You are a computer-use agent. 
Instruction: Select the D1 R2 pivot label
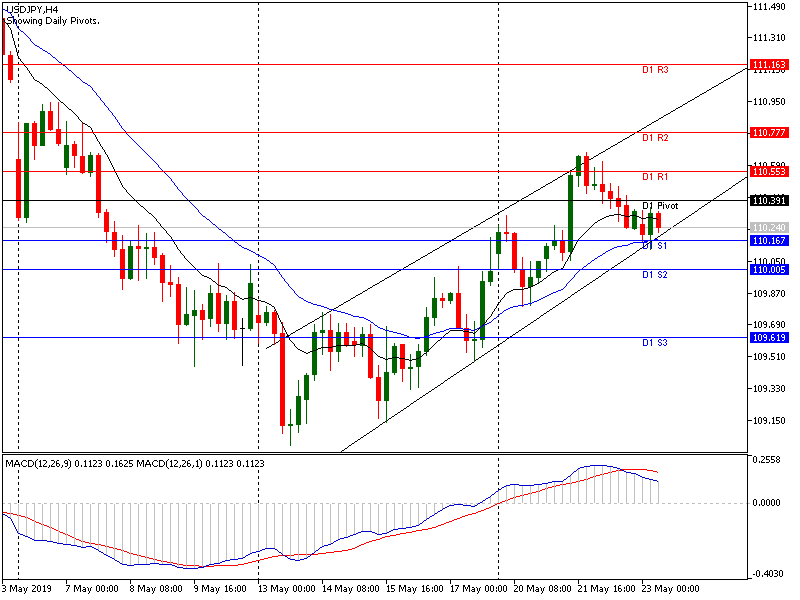(655, 138)
